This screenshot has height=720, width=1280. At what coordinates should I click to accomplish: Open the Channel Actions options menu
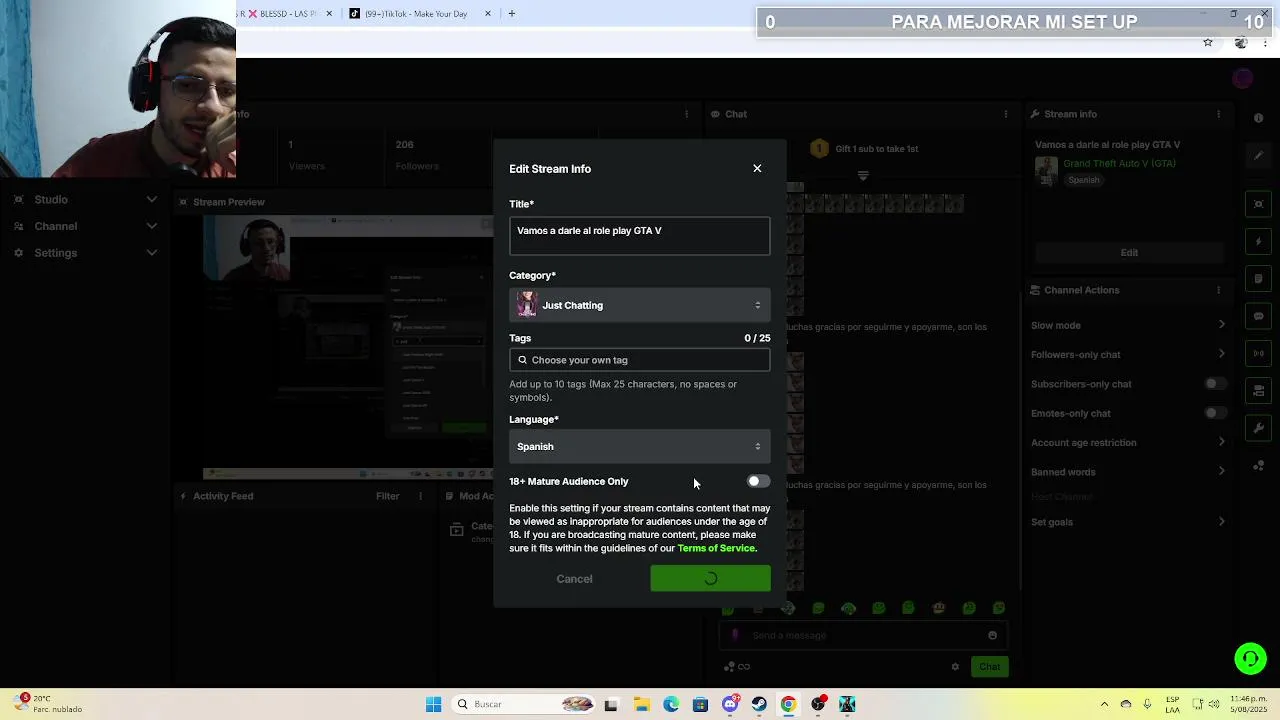1219,290
